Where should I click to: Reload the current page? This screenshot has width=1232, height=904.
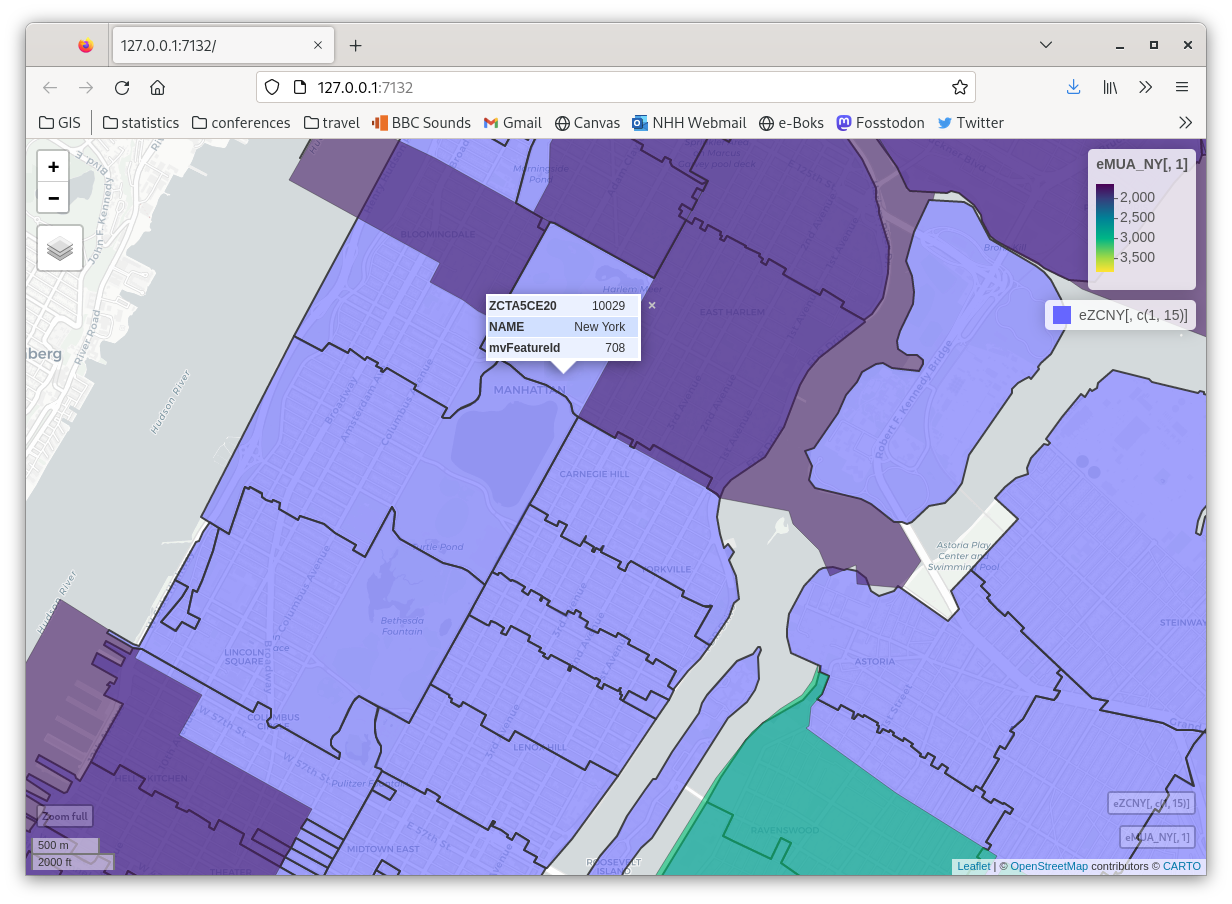121,87
